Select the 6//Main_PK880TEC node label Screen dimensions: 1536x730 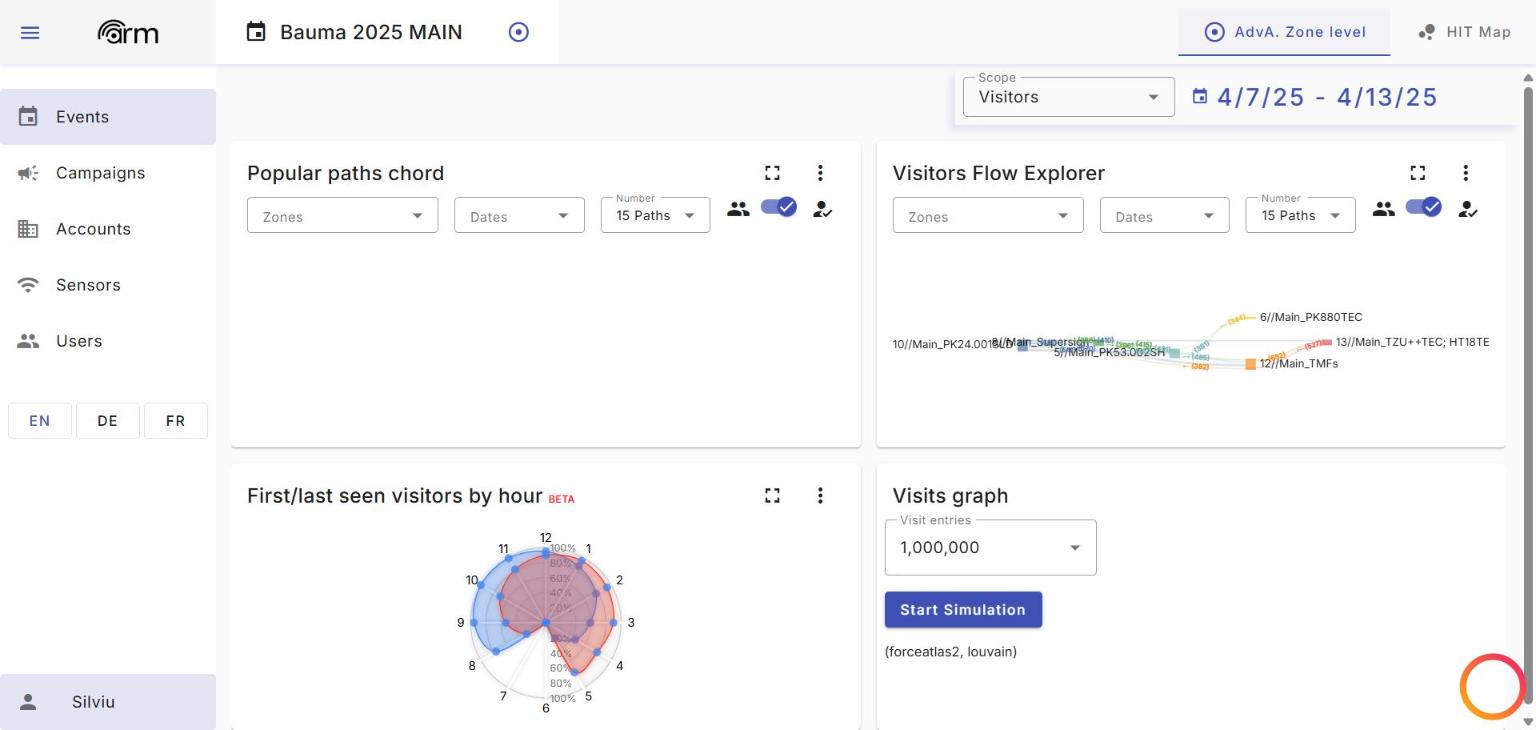coord(1311,317)
